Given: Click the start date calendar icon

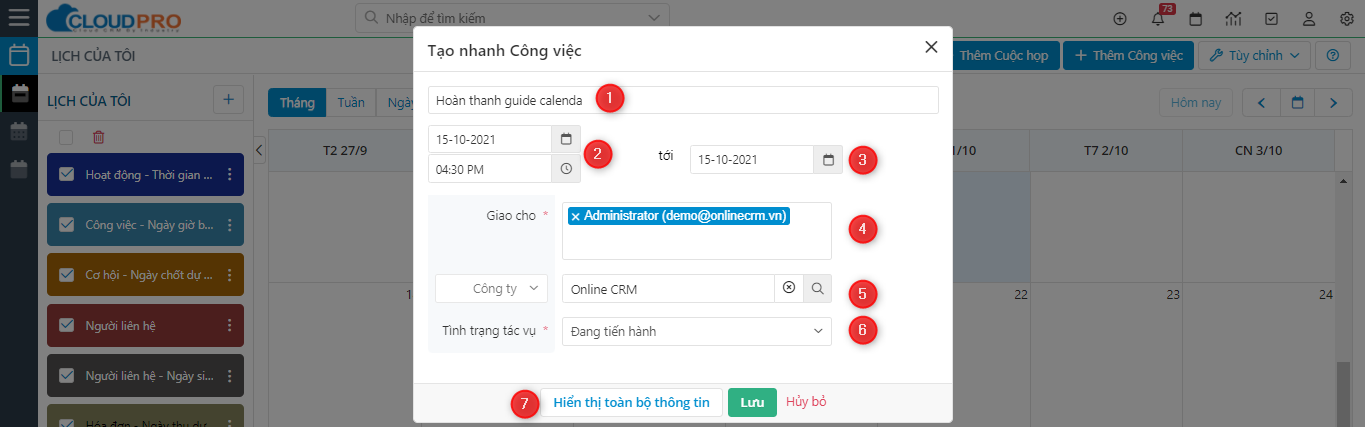Looking at the screenshot, I should click(566, 139).
